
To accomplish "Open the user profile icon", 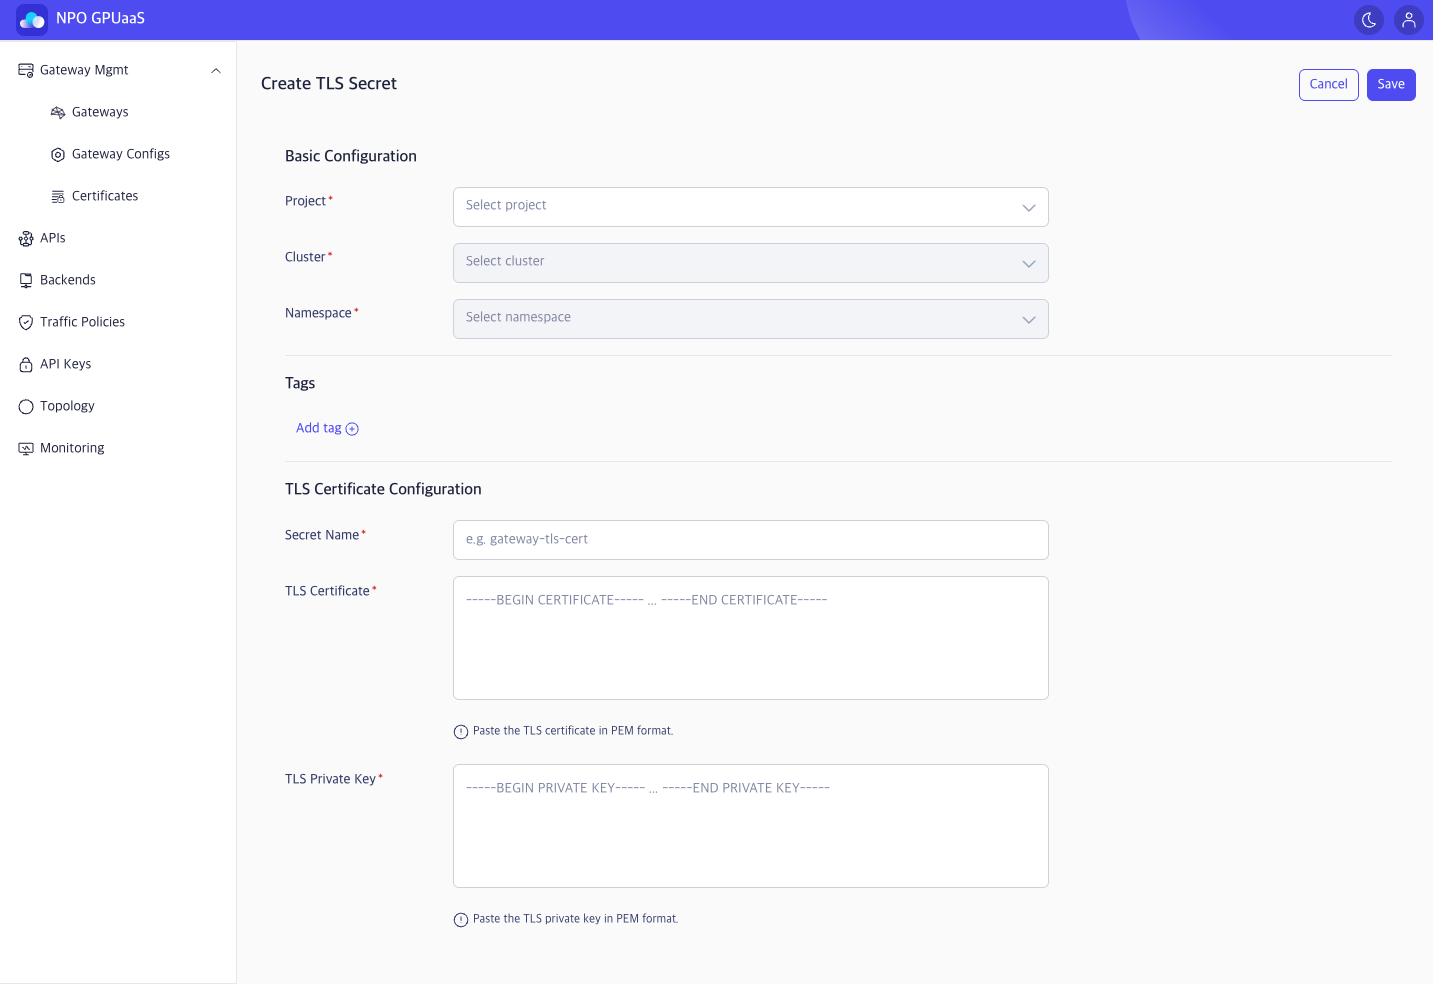I will click(1409, 20).
